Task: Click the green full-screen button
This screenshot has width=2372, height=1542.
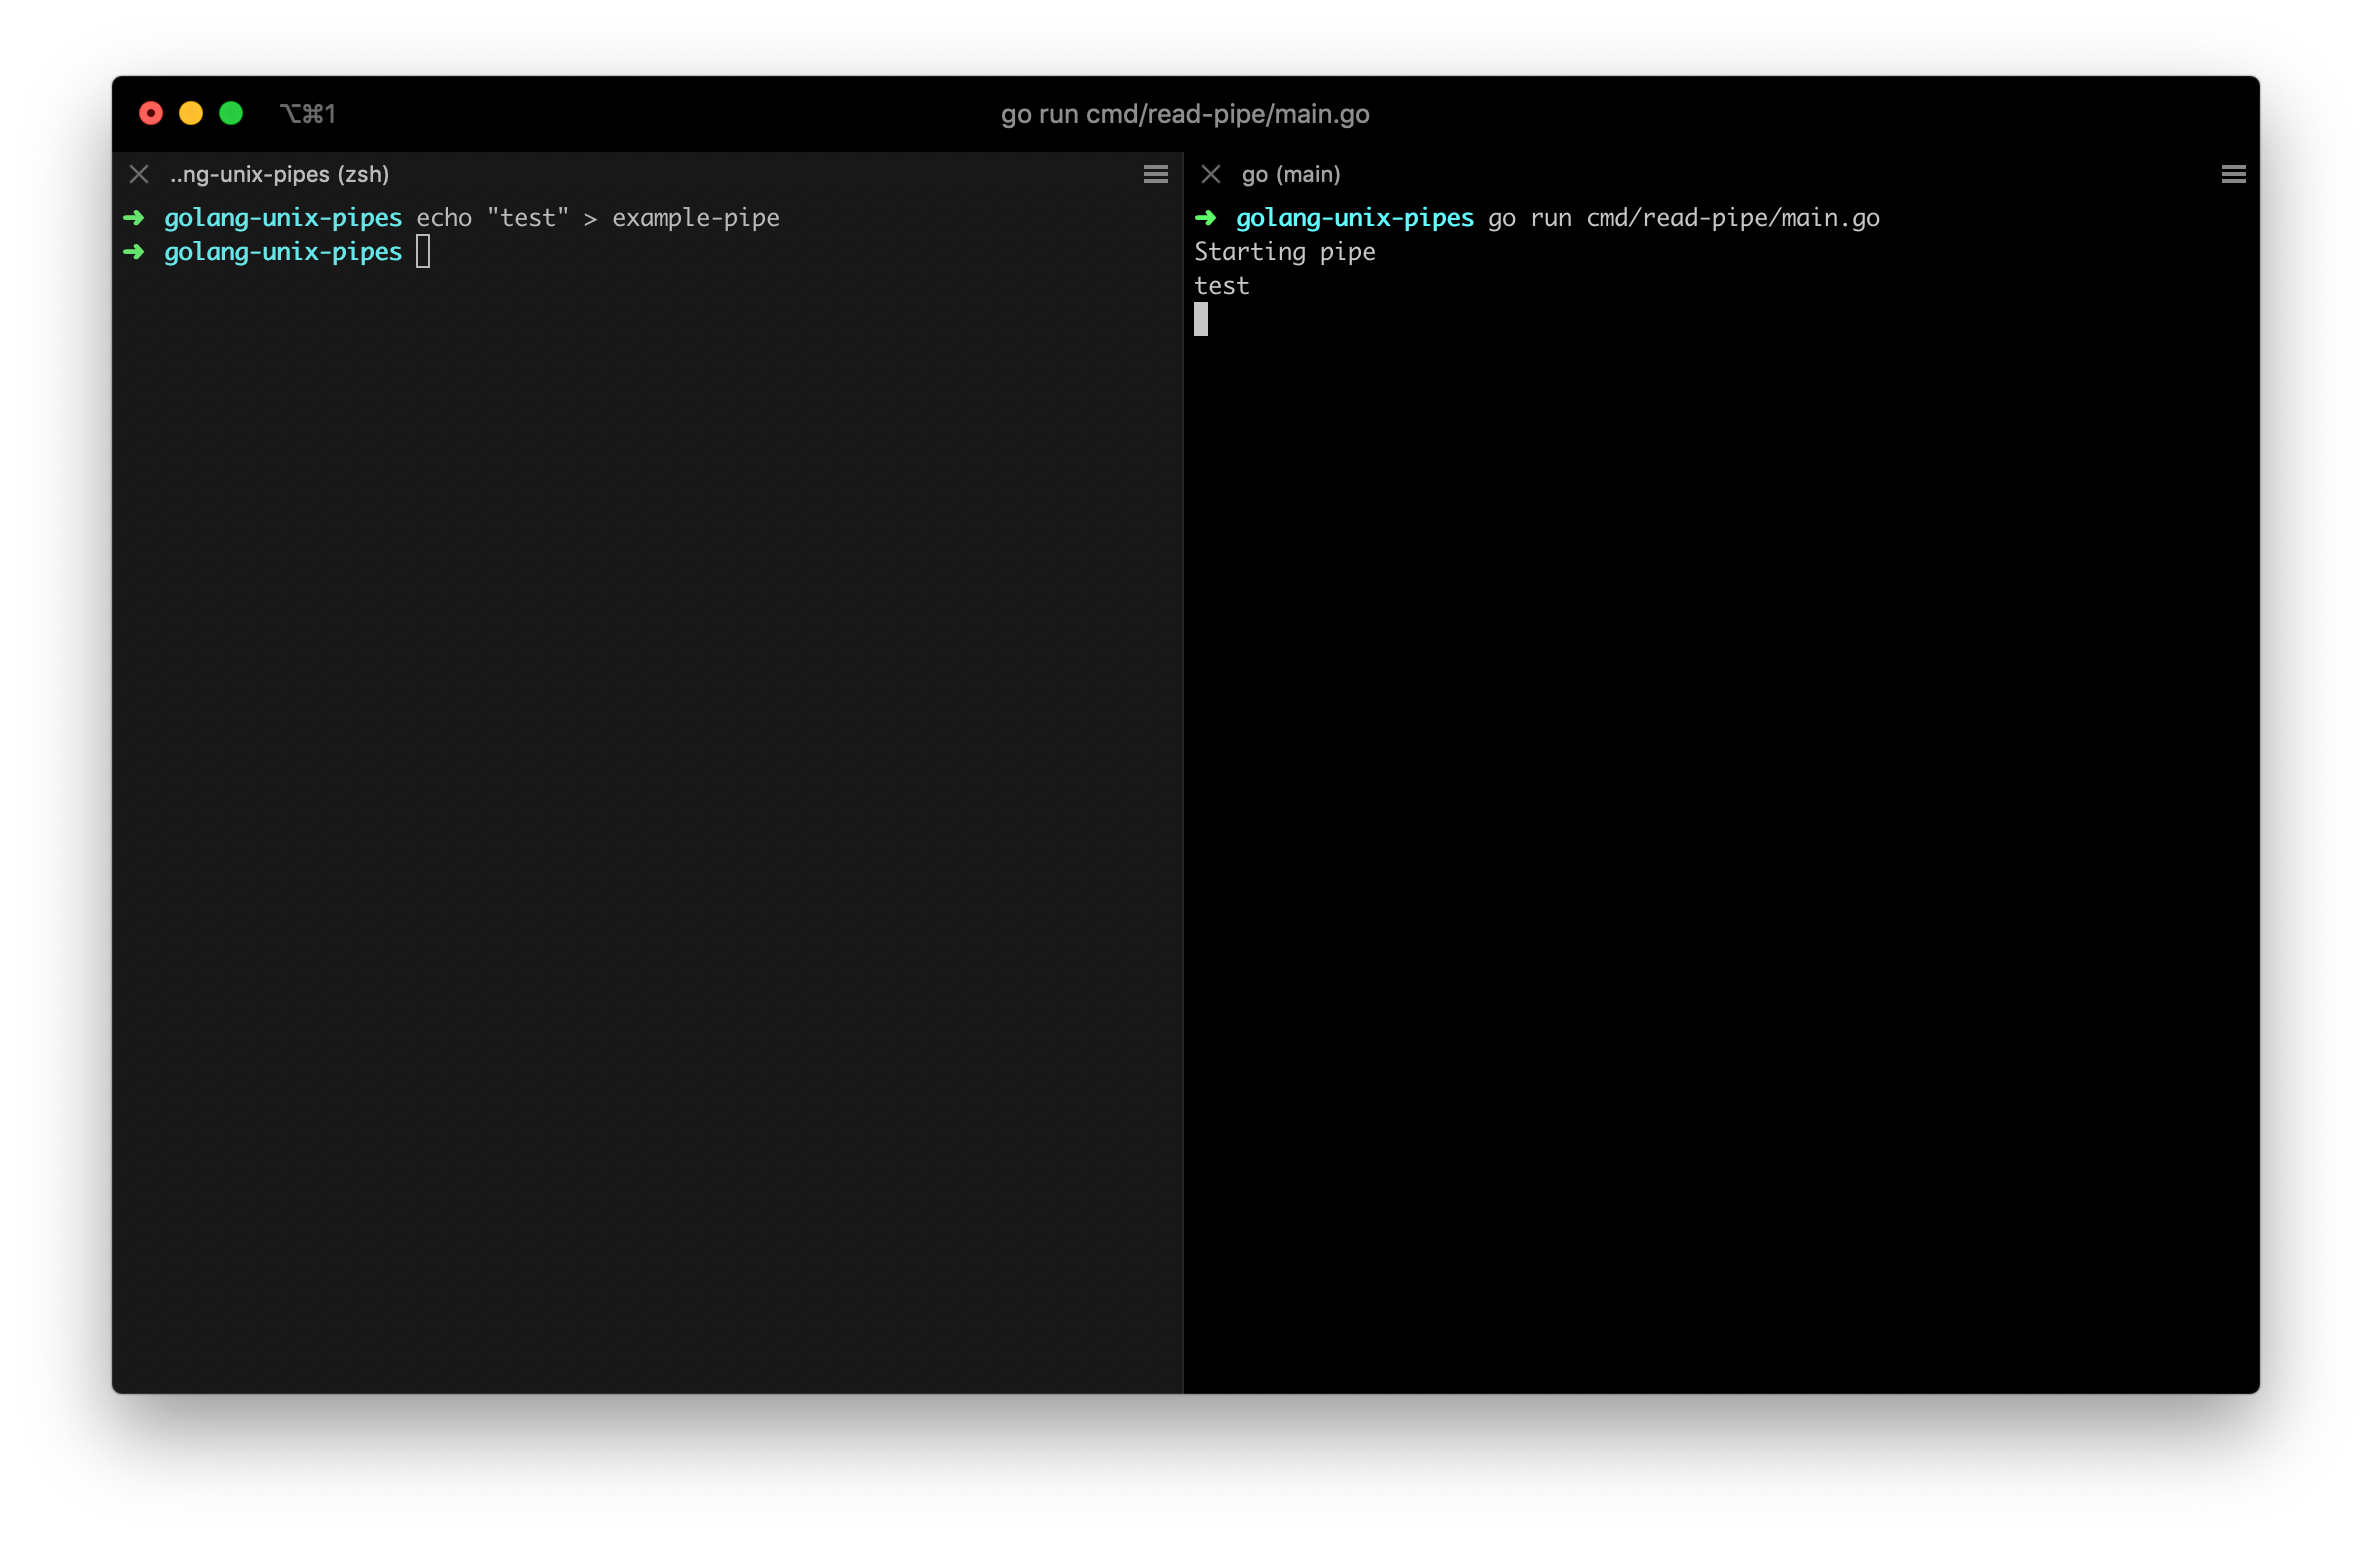Action: tap(231, 114)
